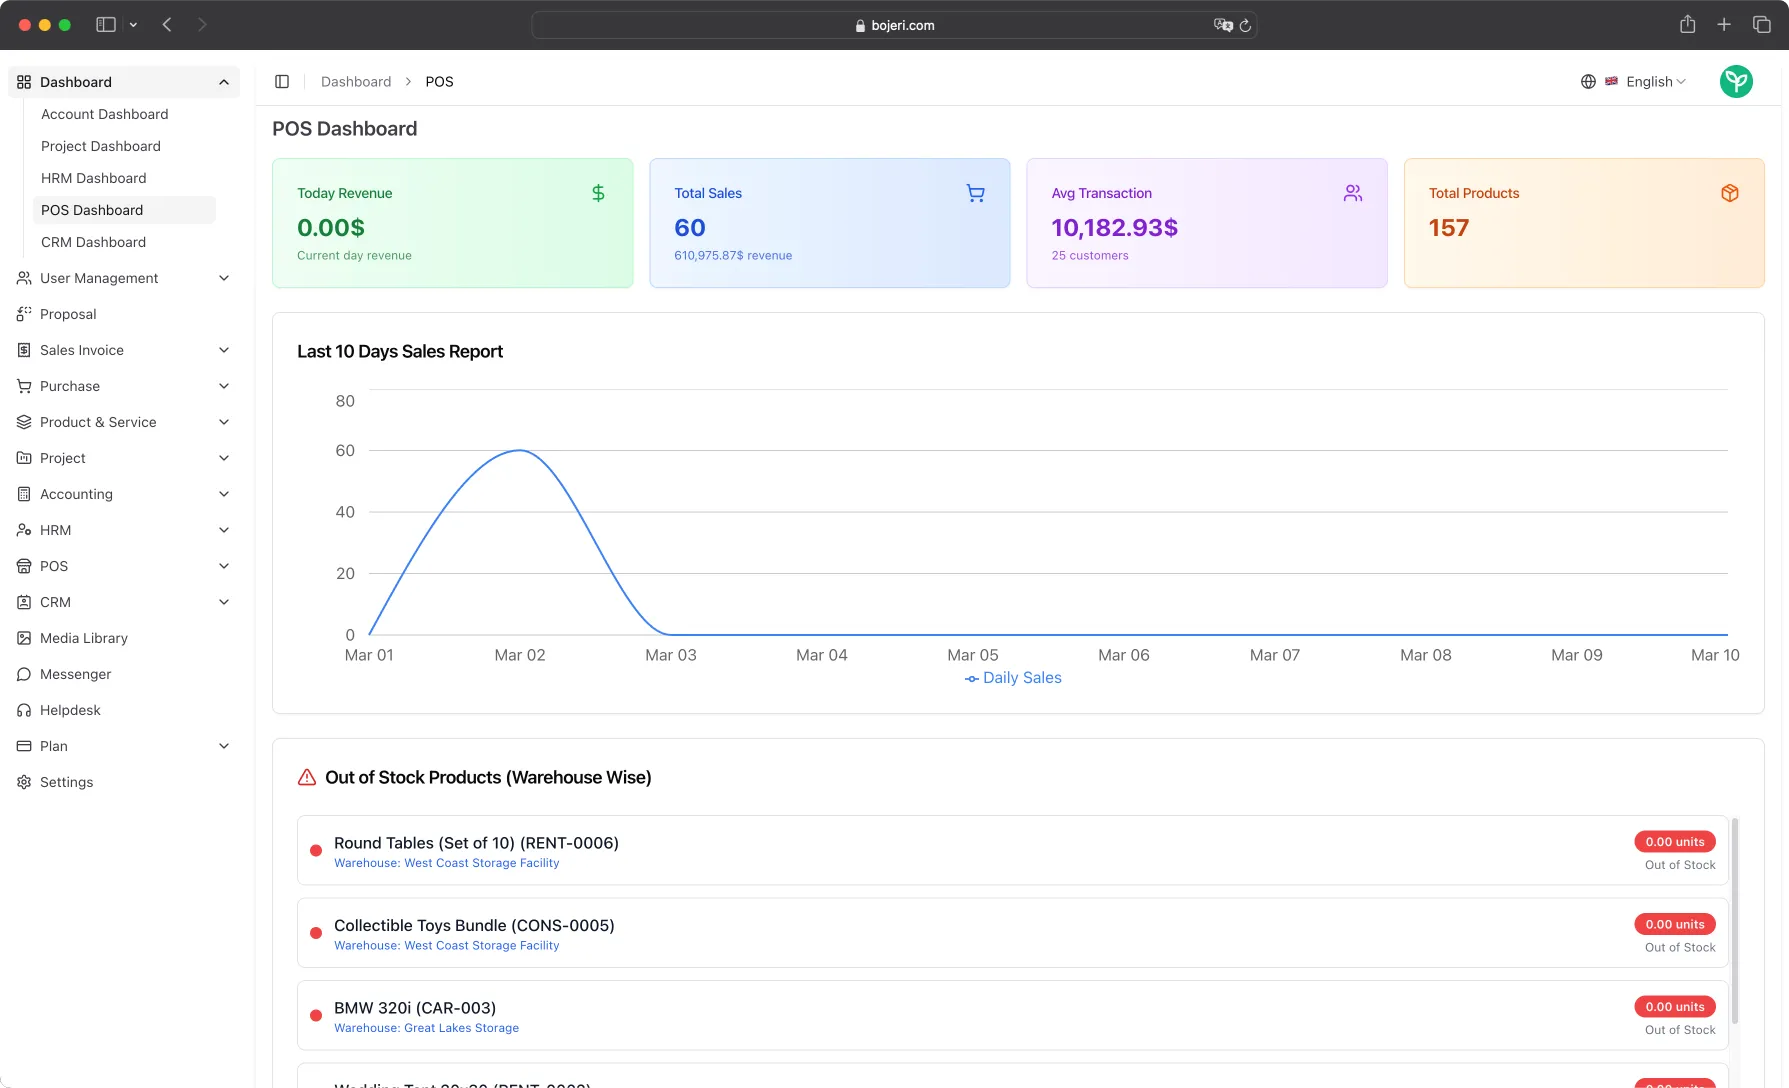The width and height of the screenshot is (1789, 1088).
Task: Toggle the Daily Sales series visibility
Action: pyautogui.click(x=1012, y=677)
